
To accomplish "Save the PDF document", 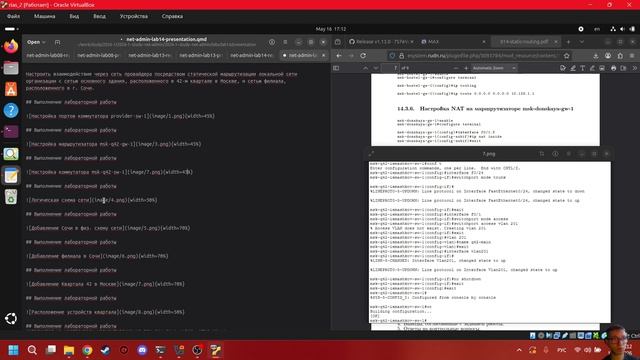I will [x=623, y=68].
